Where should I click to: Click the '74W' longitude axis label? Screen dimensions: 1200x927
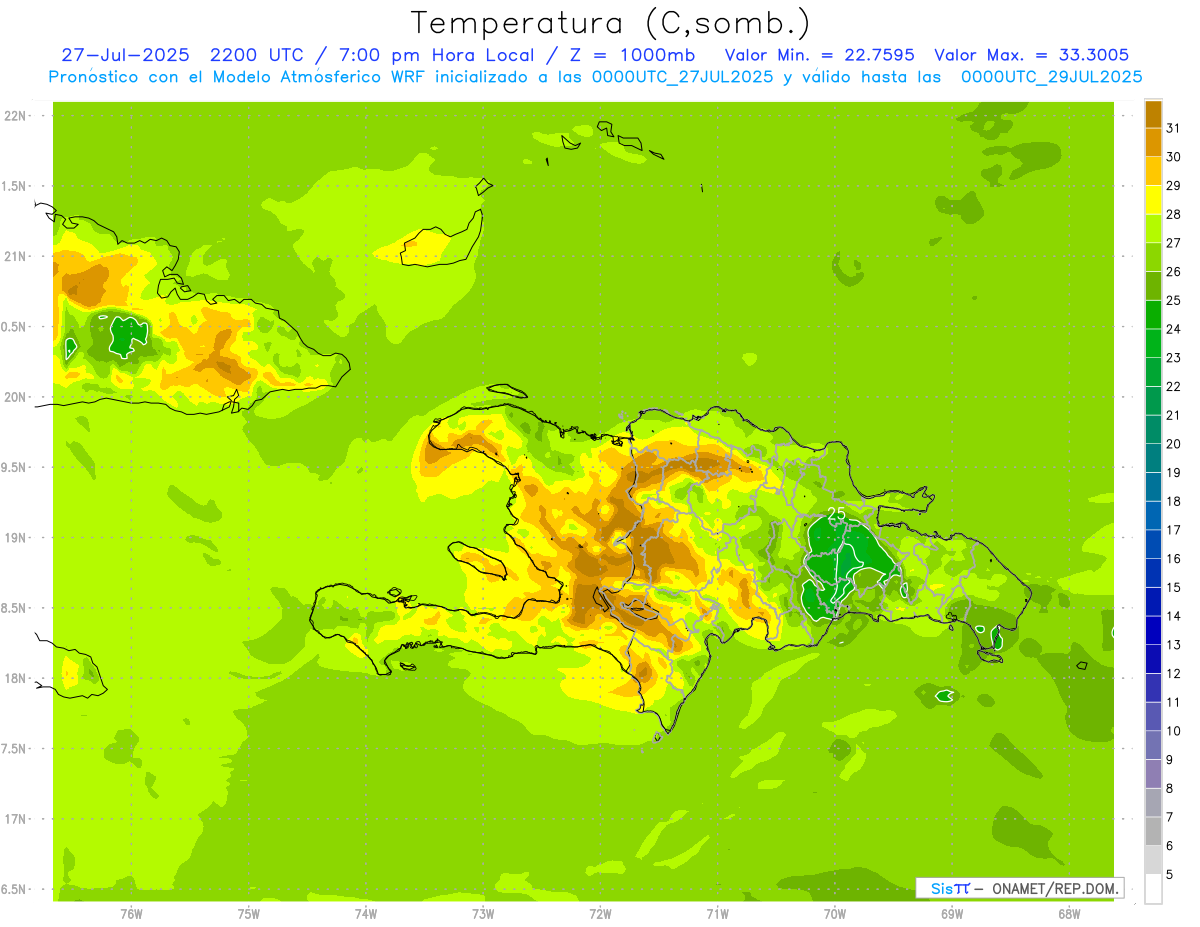[366, 913]
